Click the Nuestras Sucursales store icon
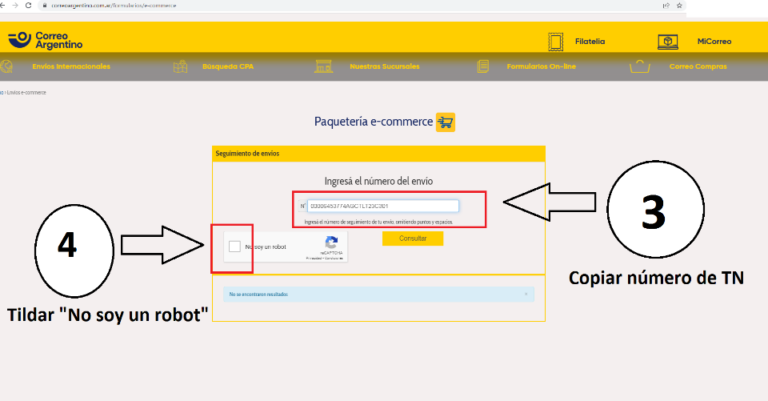This screenshot has height=401, width=768. 323,66
